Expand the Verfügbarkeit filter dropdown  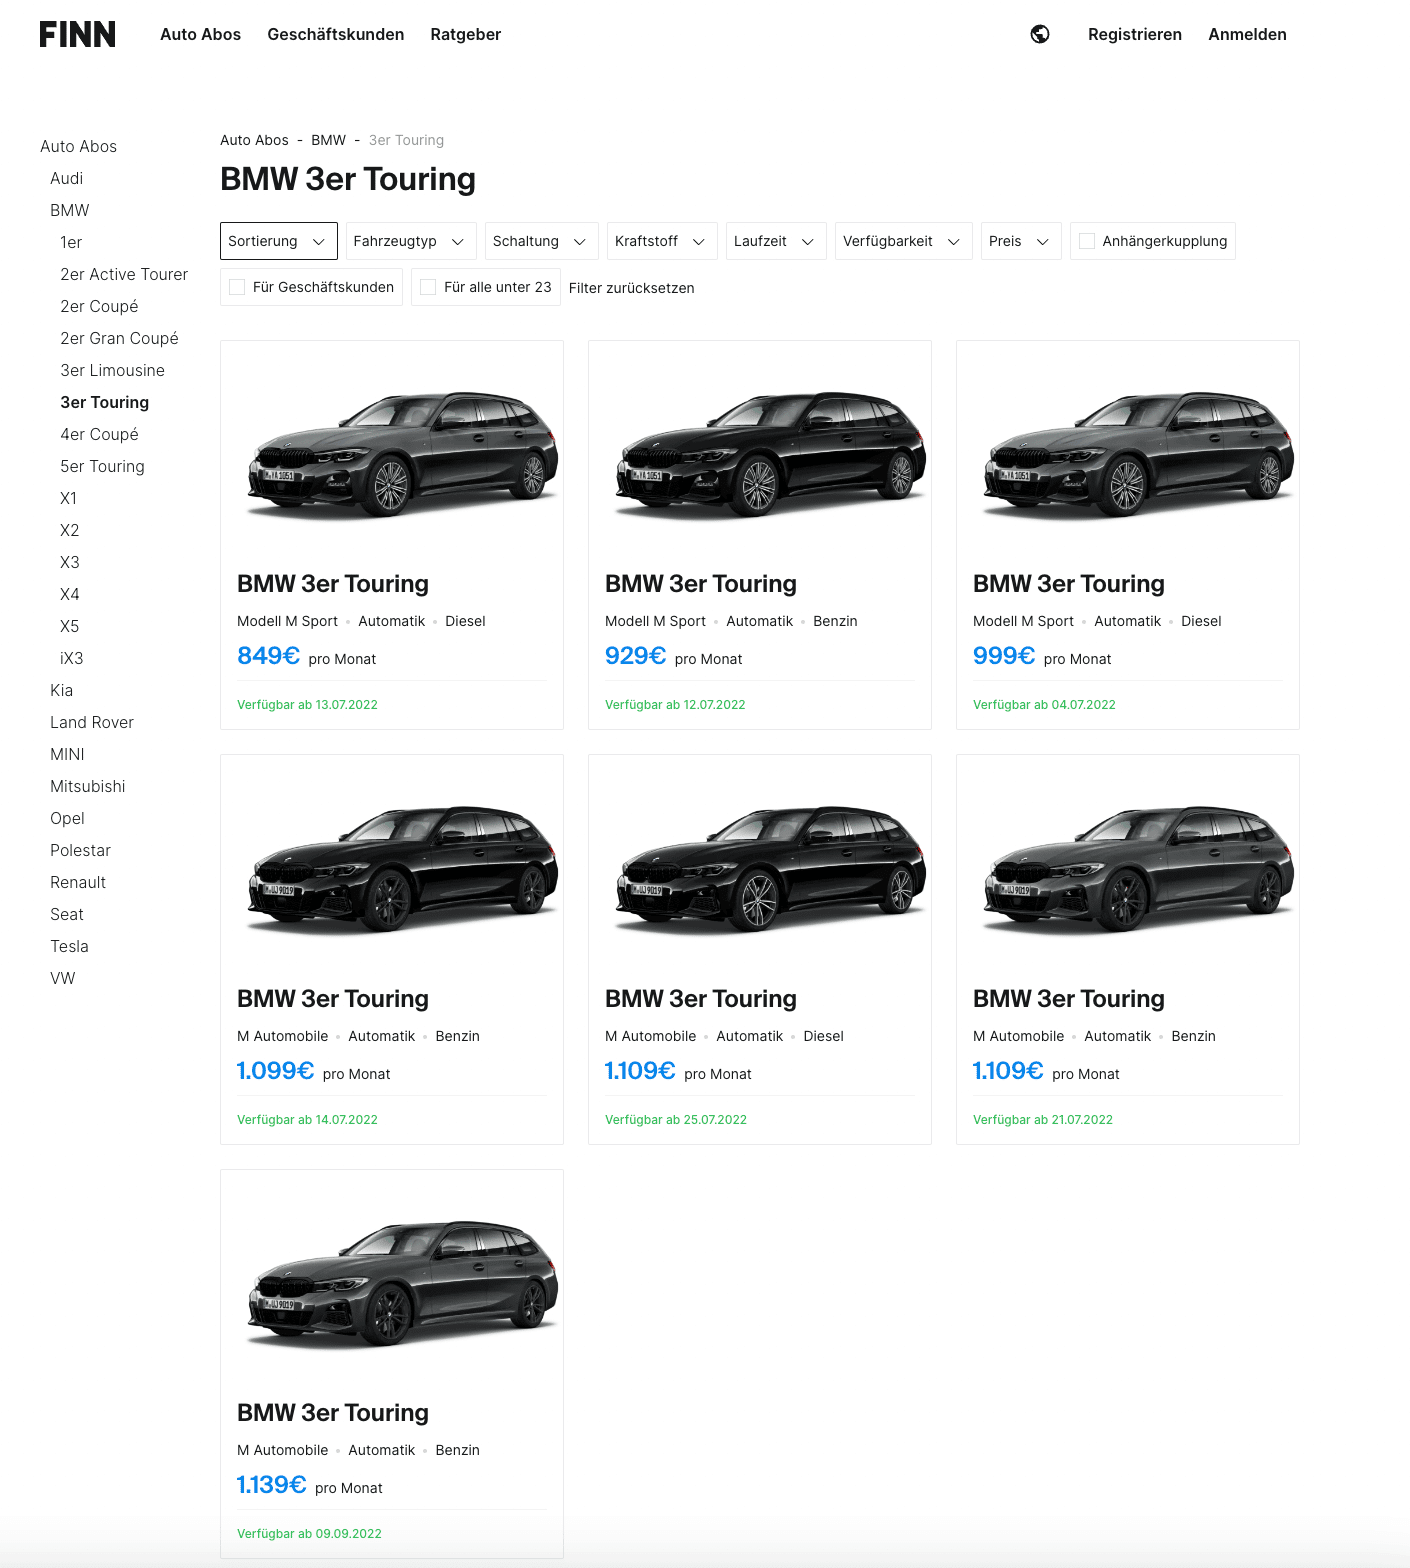click(904, 241)
